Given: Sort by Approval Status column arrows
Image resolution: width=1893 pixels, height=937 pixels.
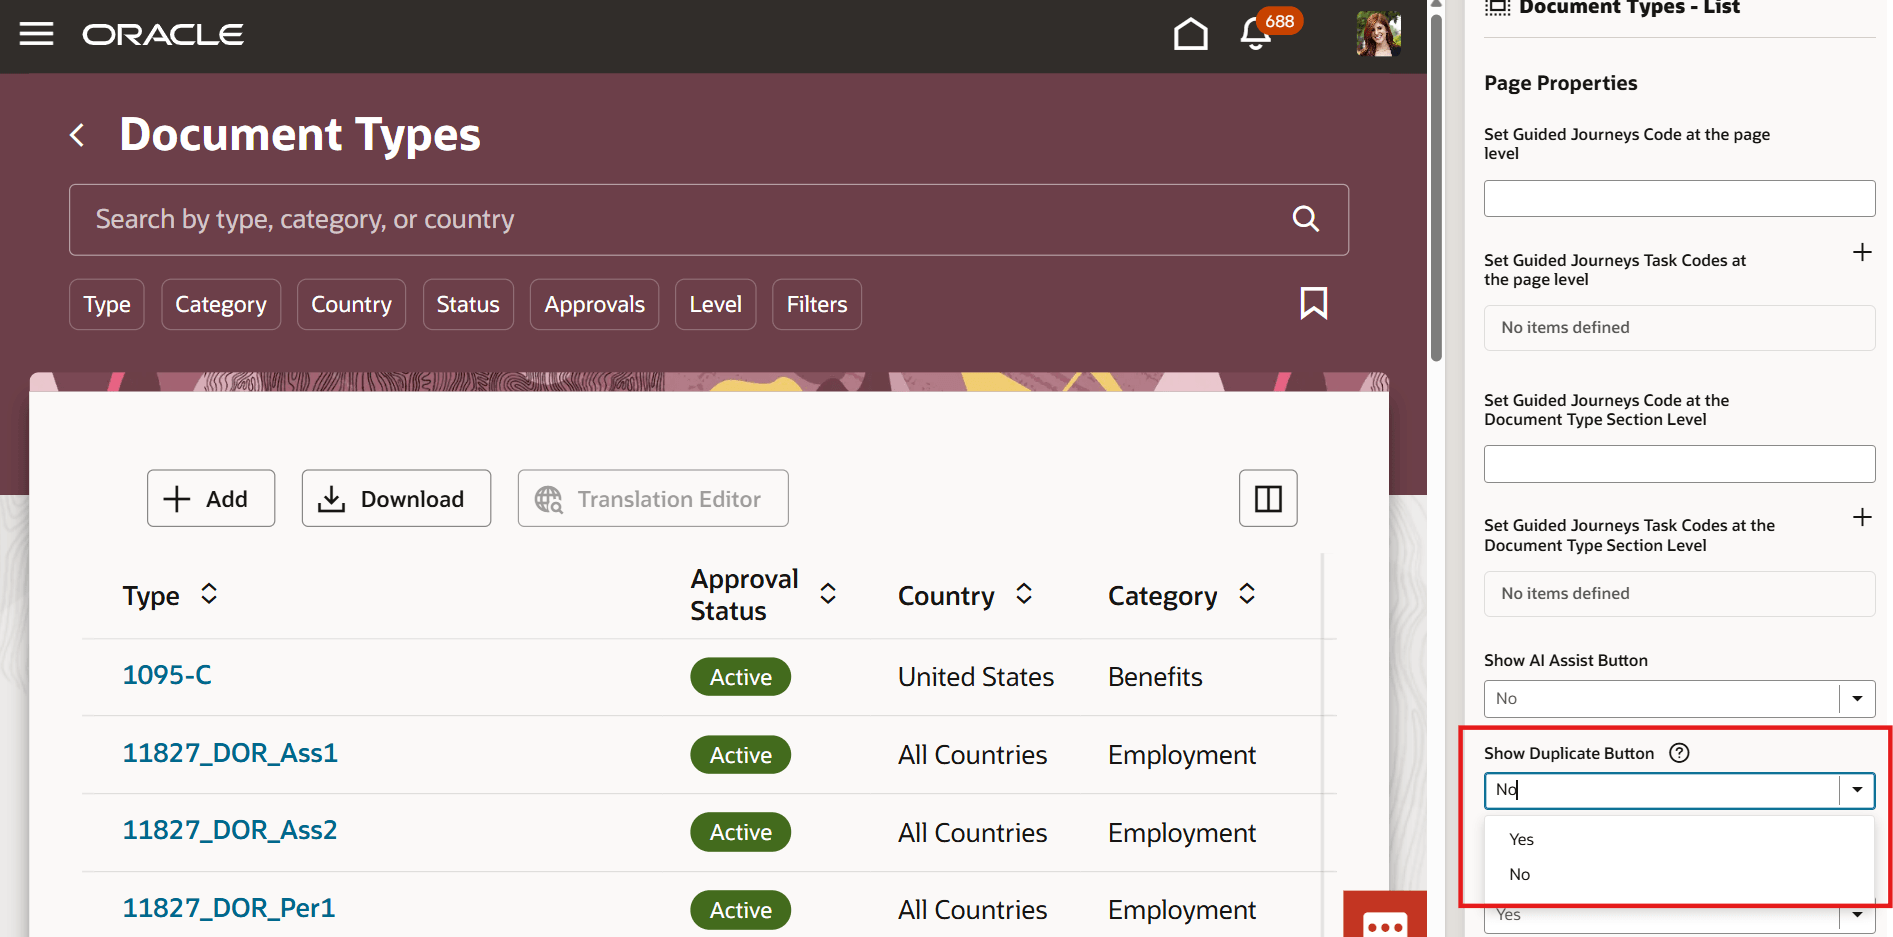Looking at the screenshot, I should coord(828,594).
